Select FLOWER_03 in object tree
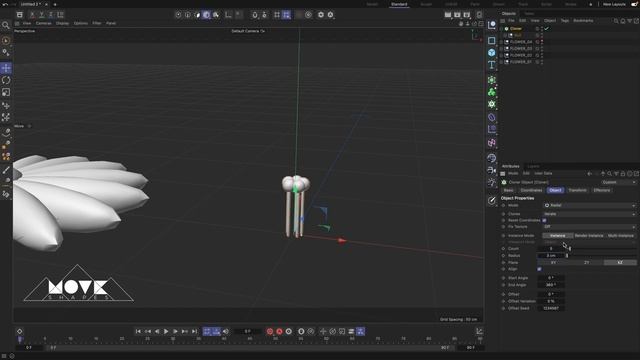640x360 pixels. (521, 49)
